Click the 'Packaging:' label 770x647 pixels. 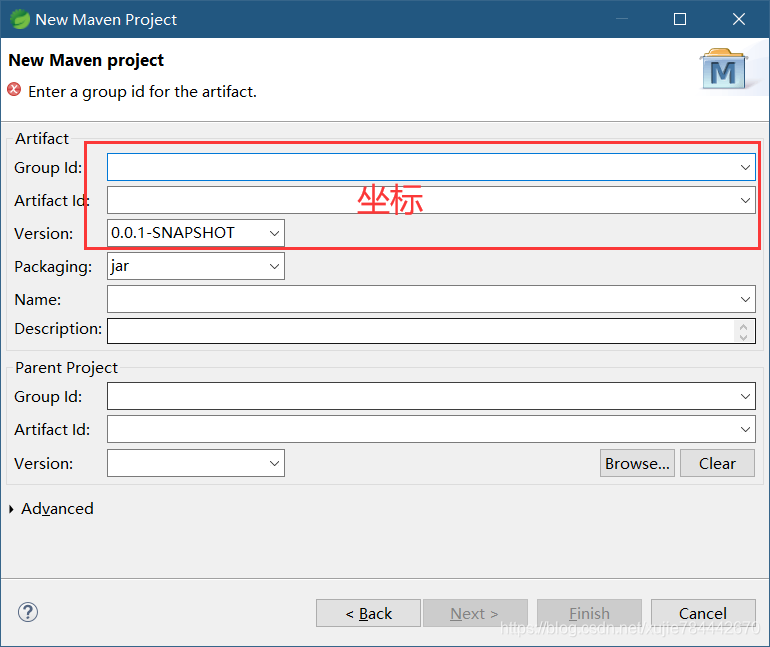point(53,267)
